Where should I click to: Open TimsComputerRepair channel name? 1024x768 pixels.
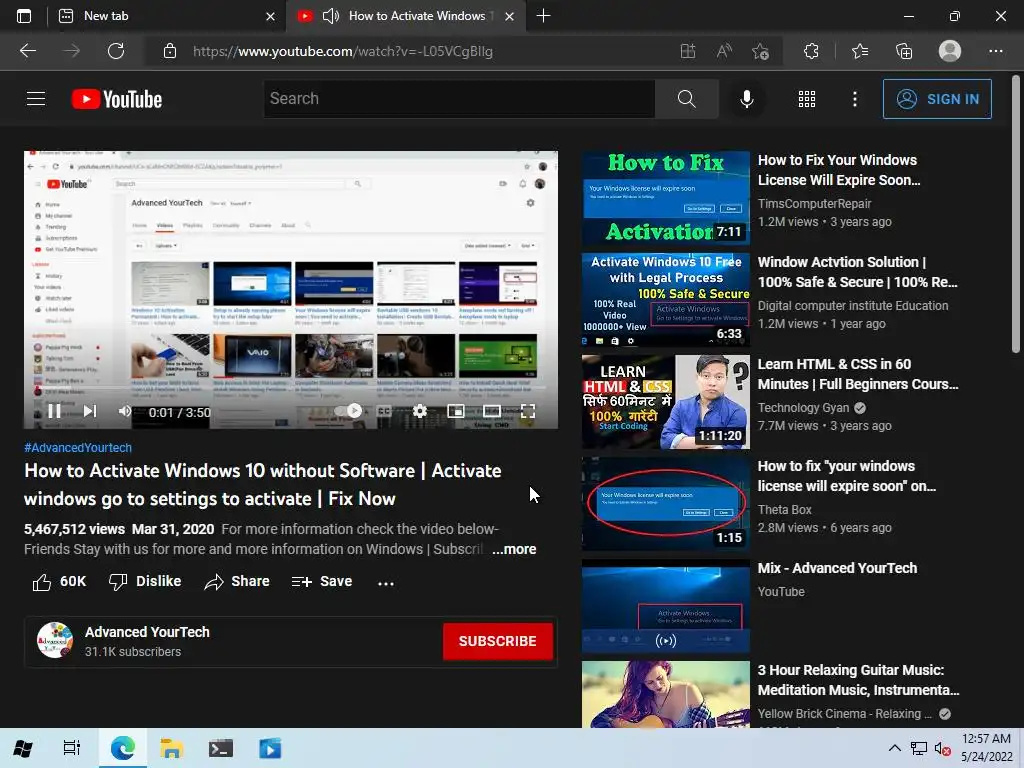coord(814,204)
